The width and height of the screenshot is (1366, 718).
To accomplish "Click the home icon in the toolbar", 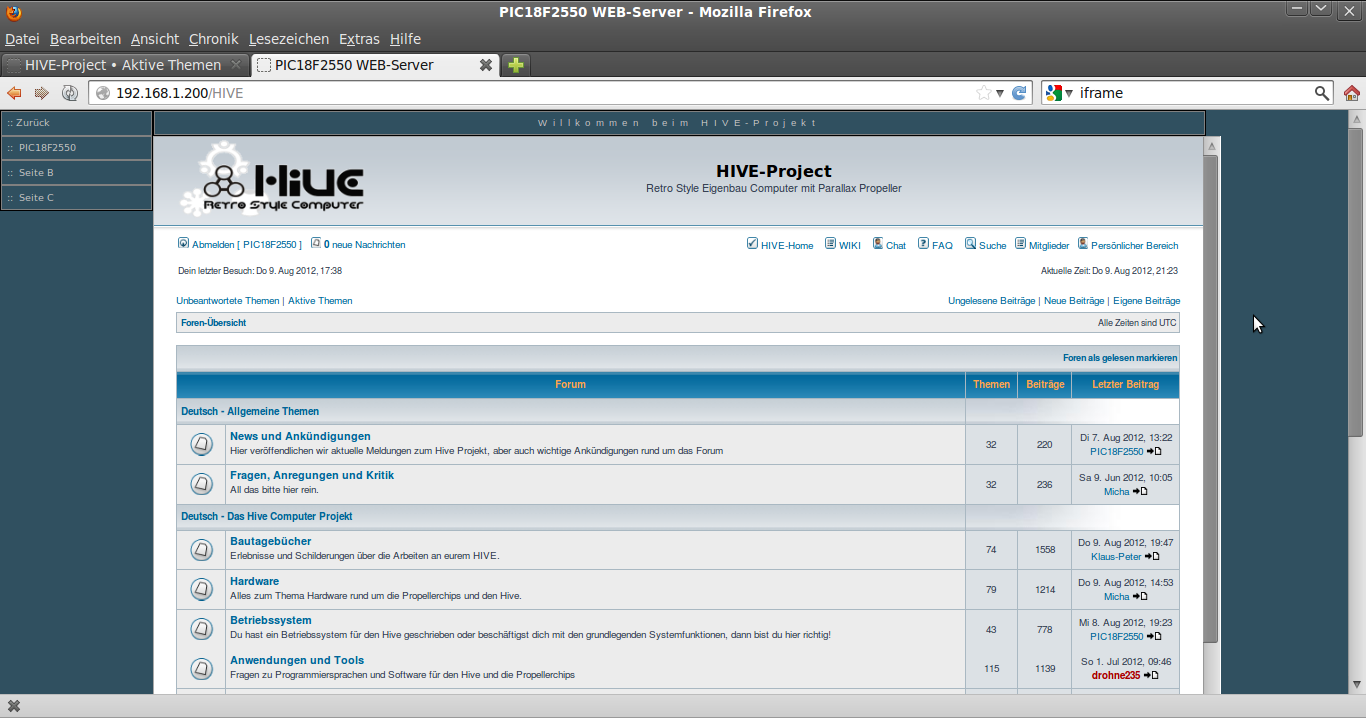I will click(1352, 93).
